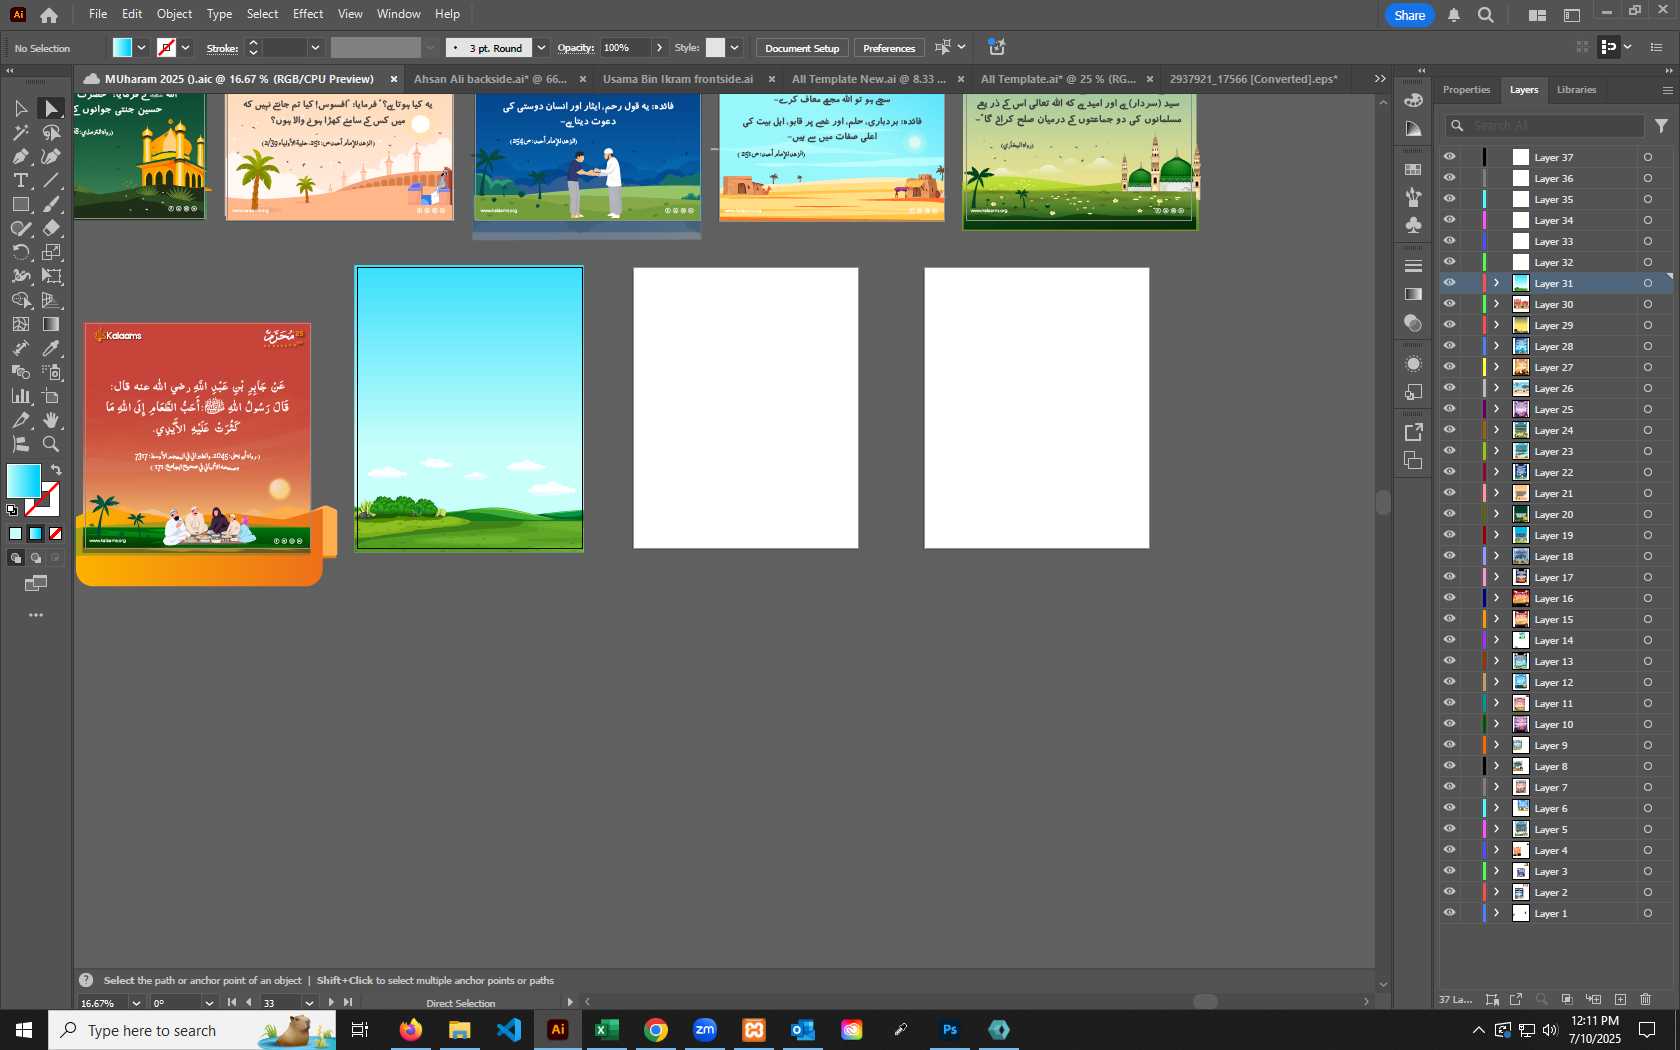
Task: Click the Preferences button
Action: pyautogui.click(x=889, y=48)
